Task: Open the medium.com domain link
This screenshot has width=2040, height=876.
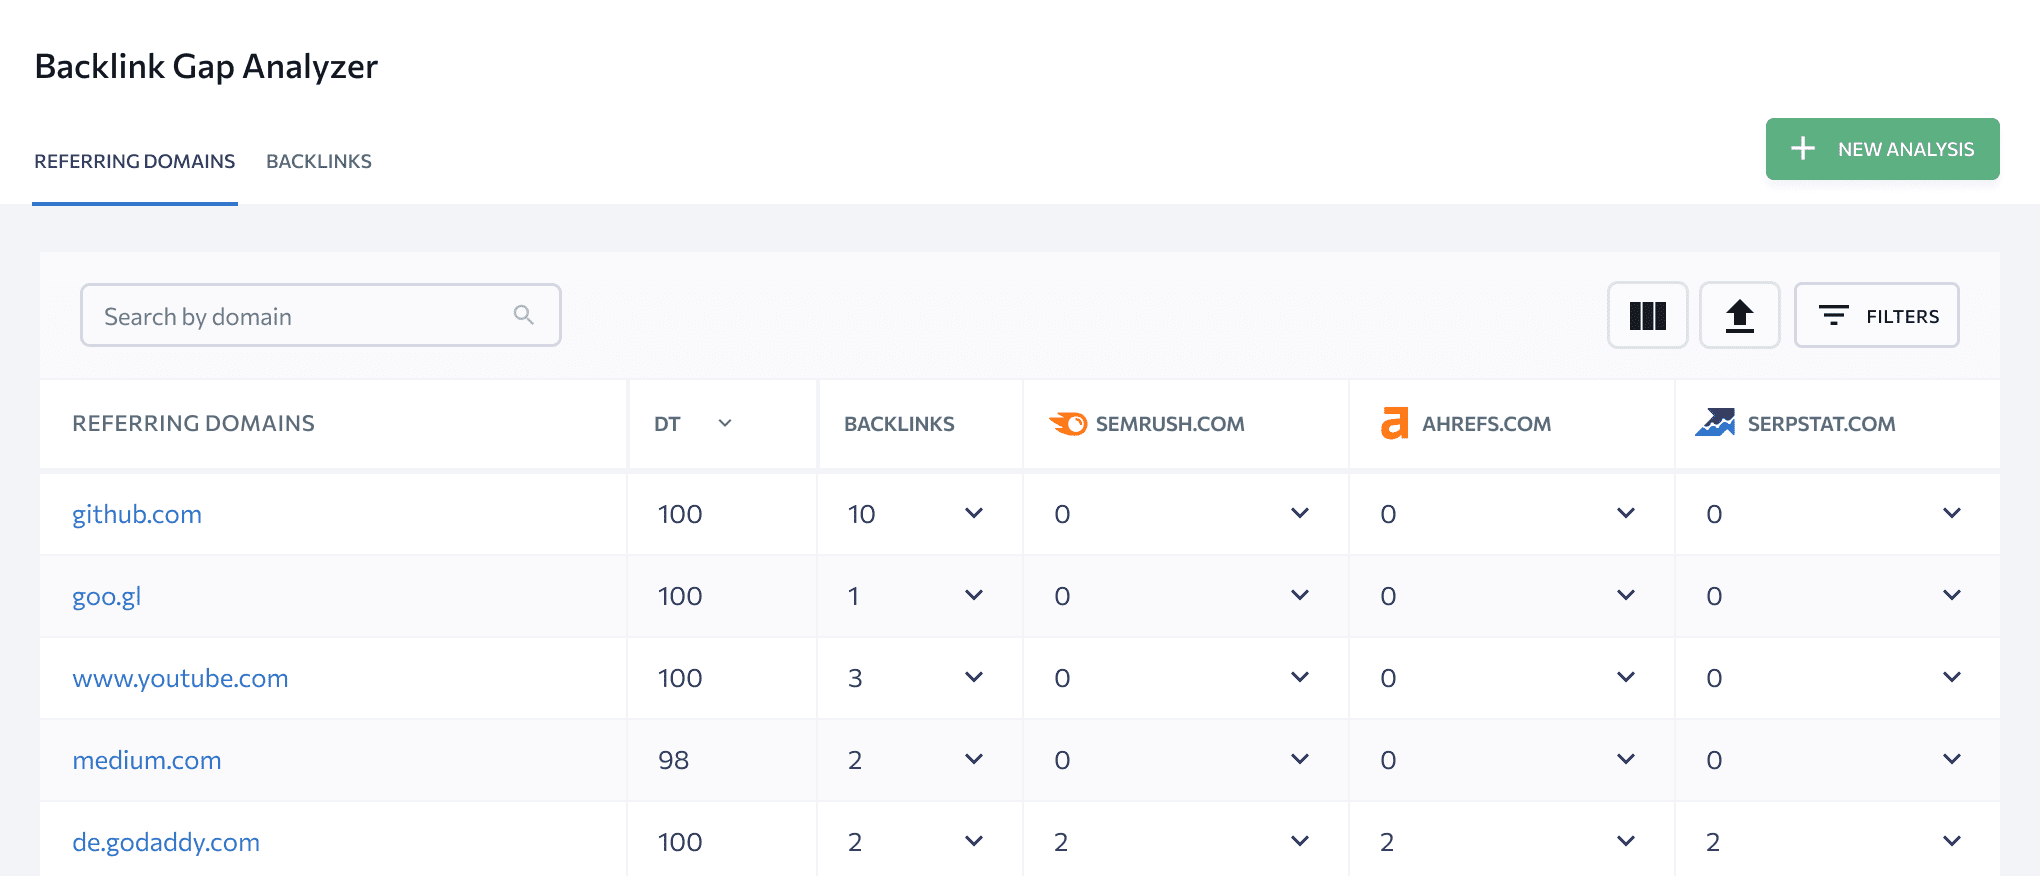Action: (147, 760)
